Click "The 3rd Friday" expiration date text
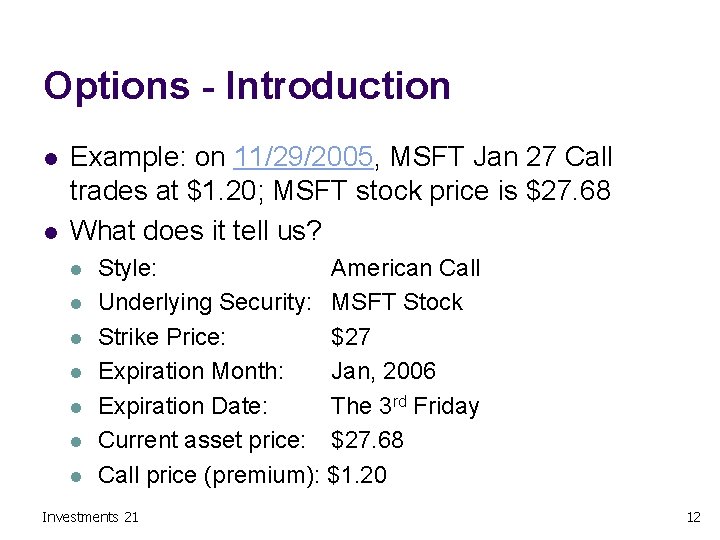This screenshot has width=720, height=540. (x=405, y=406)
